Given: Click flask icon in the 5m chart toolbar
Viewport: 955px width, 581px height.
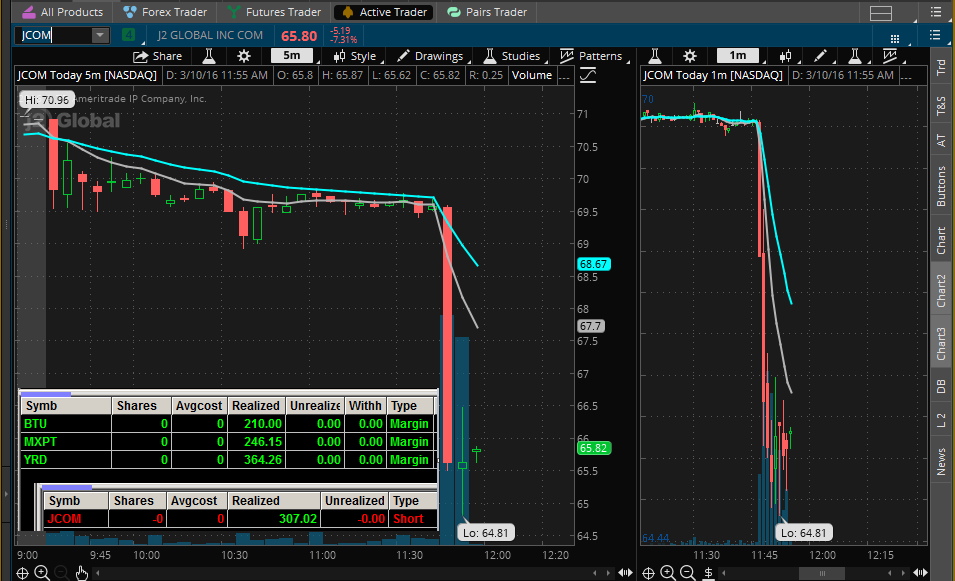Looking at the screenshot, I should (x=208, y=56).
